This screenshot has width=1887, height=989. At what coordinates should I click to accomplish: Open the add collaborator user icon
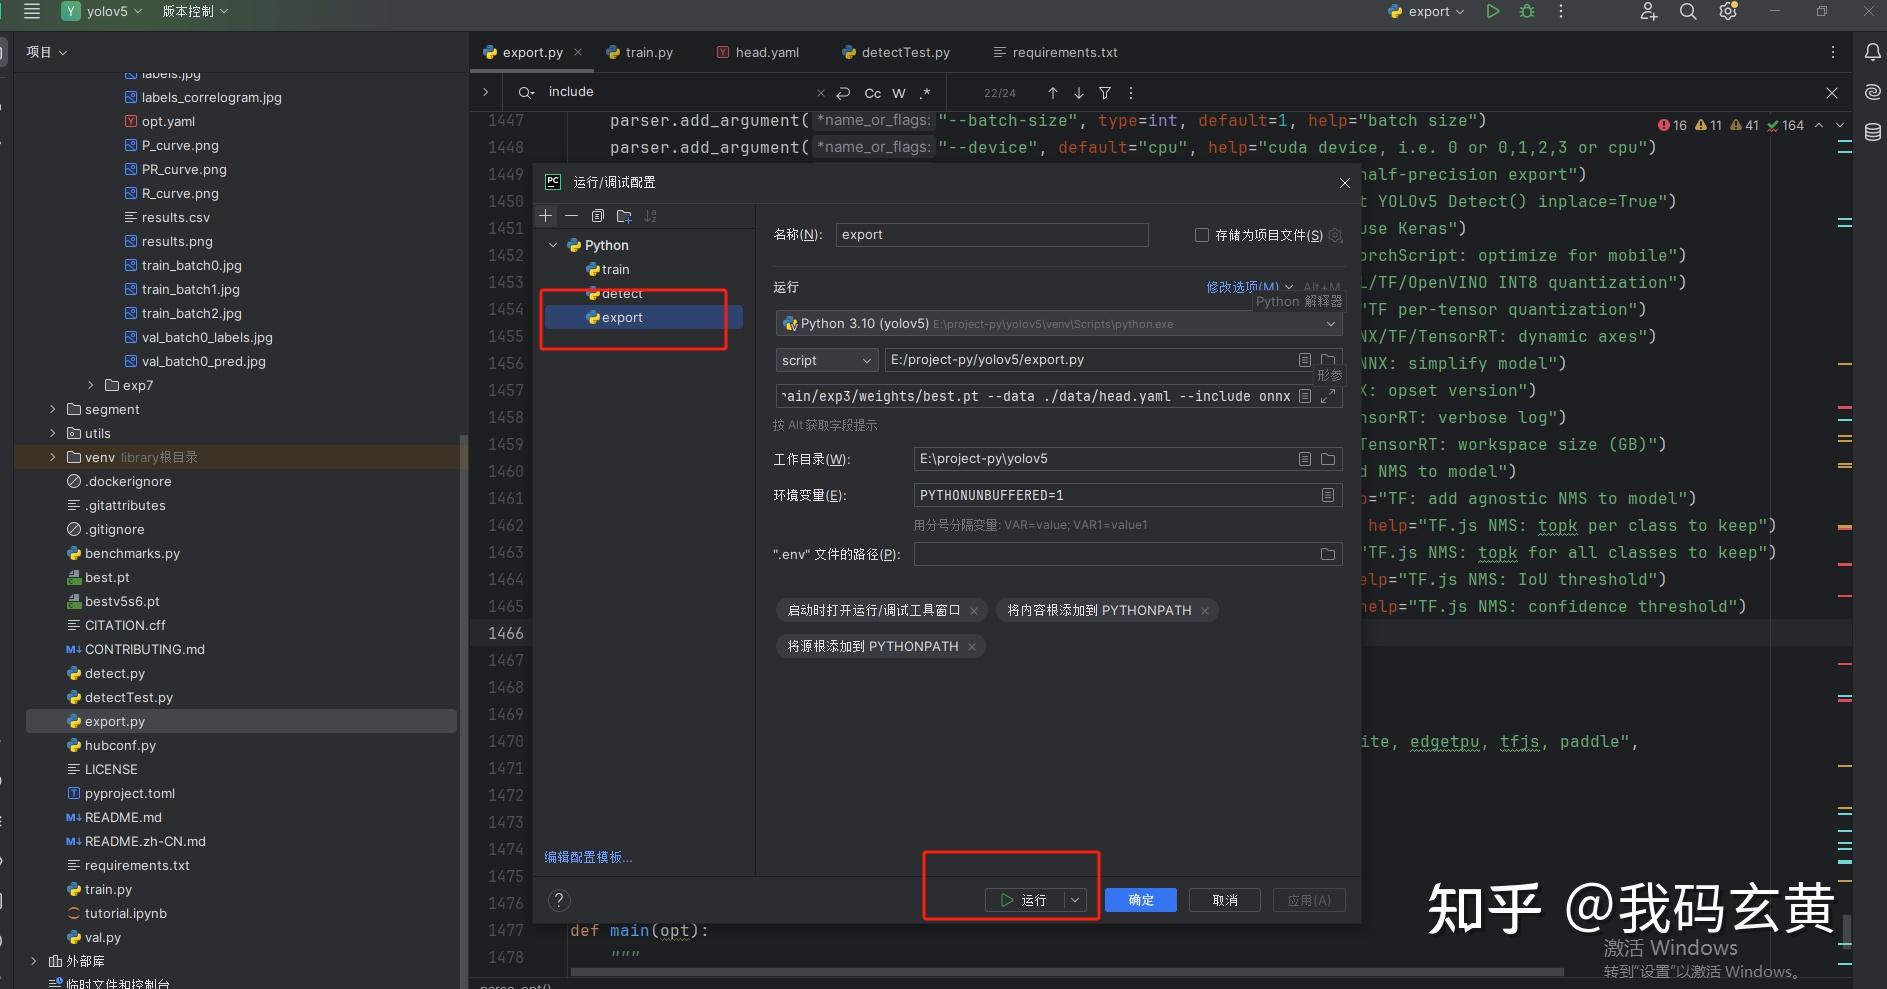coord(1649,11)
